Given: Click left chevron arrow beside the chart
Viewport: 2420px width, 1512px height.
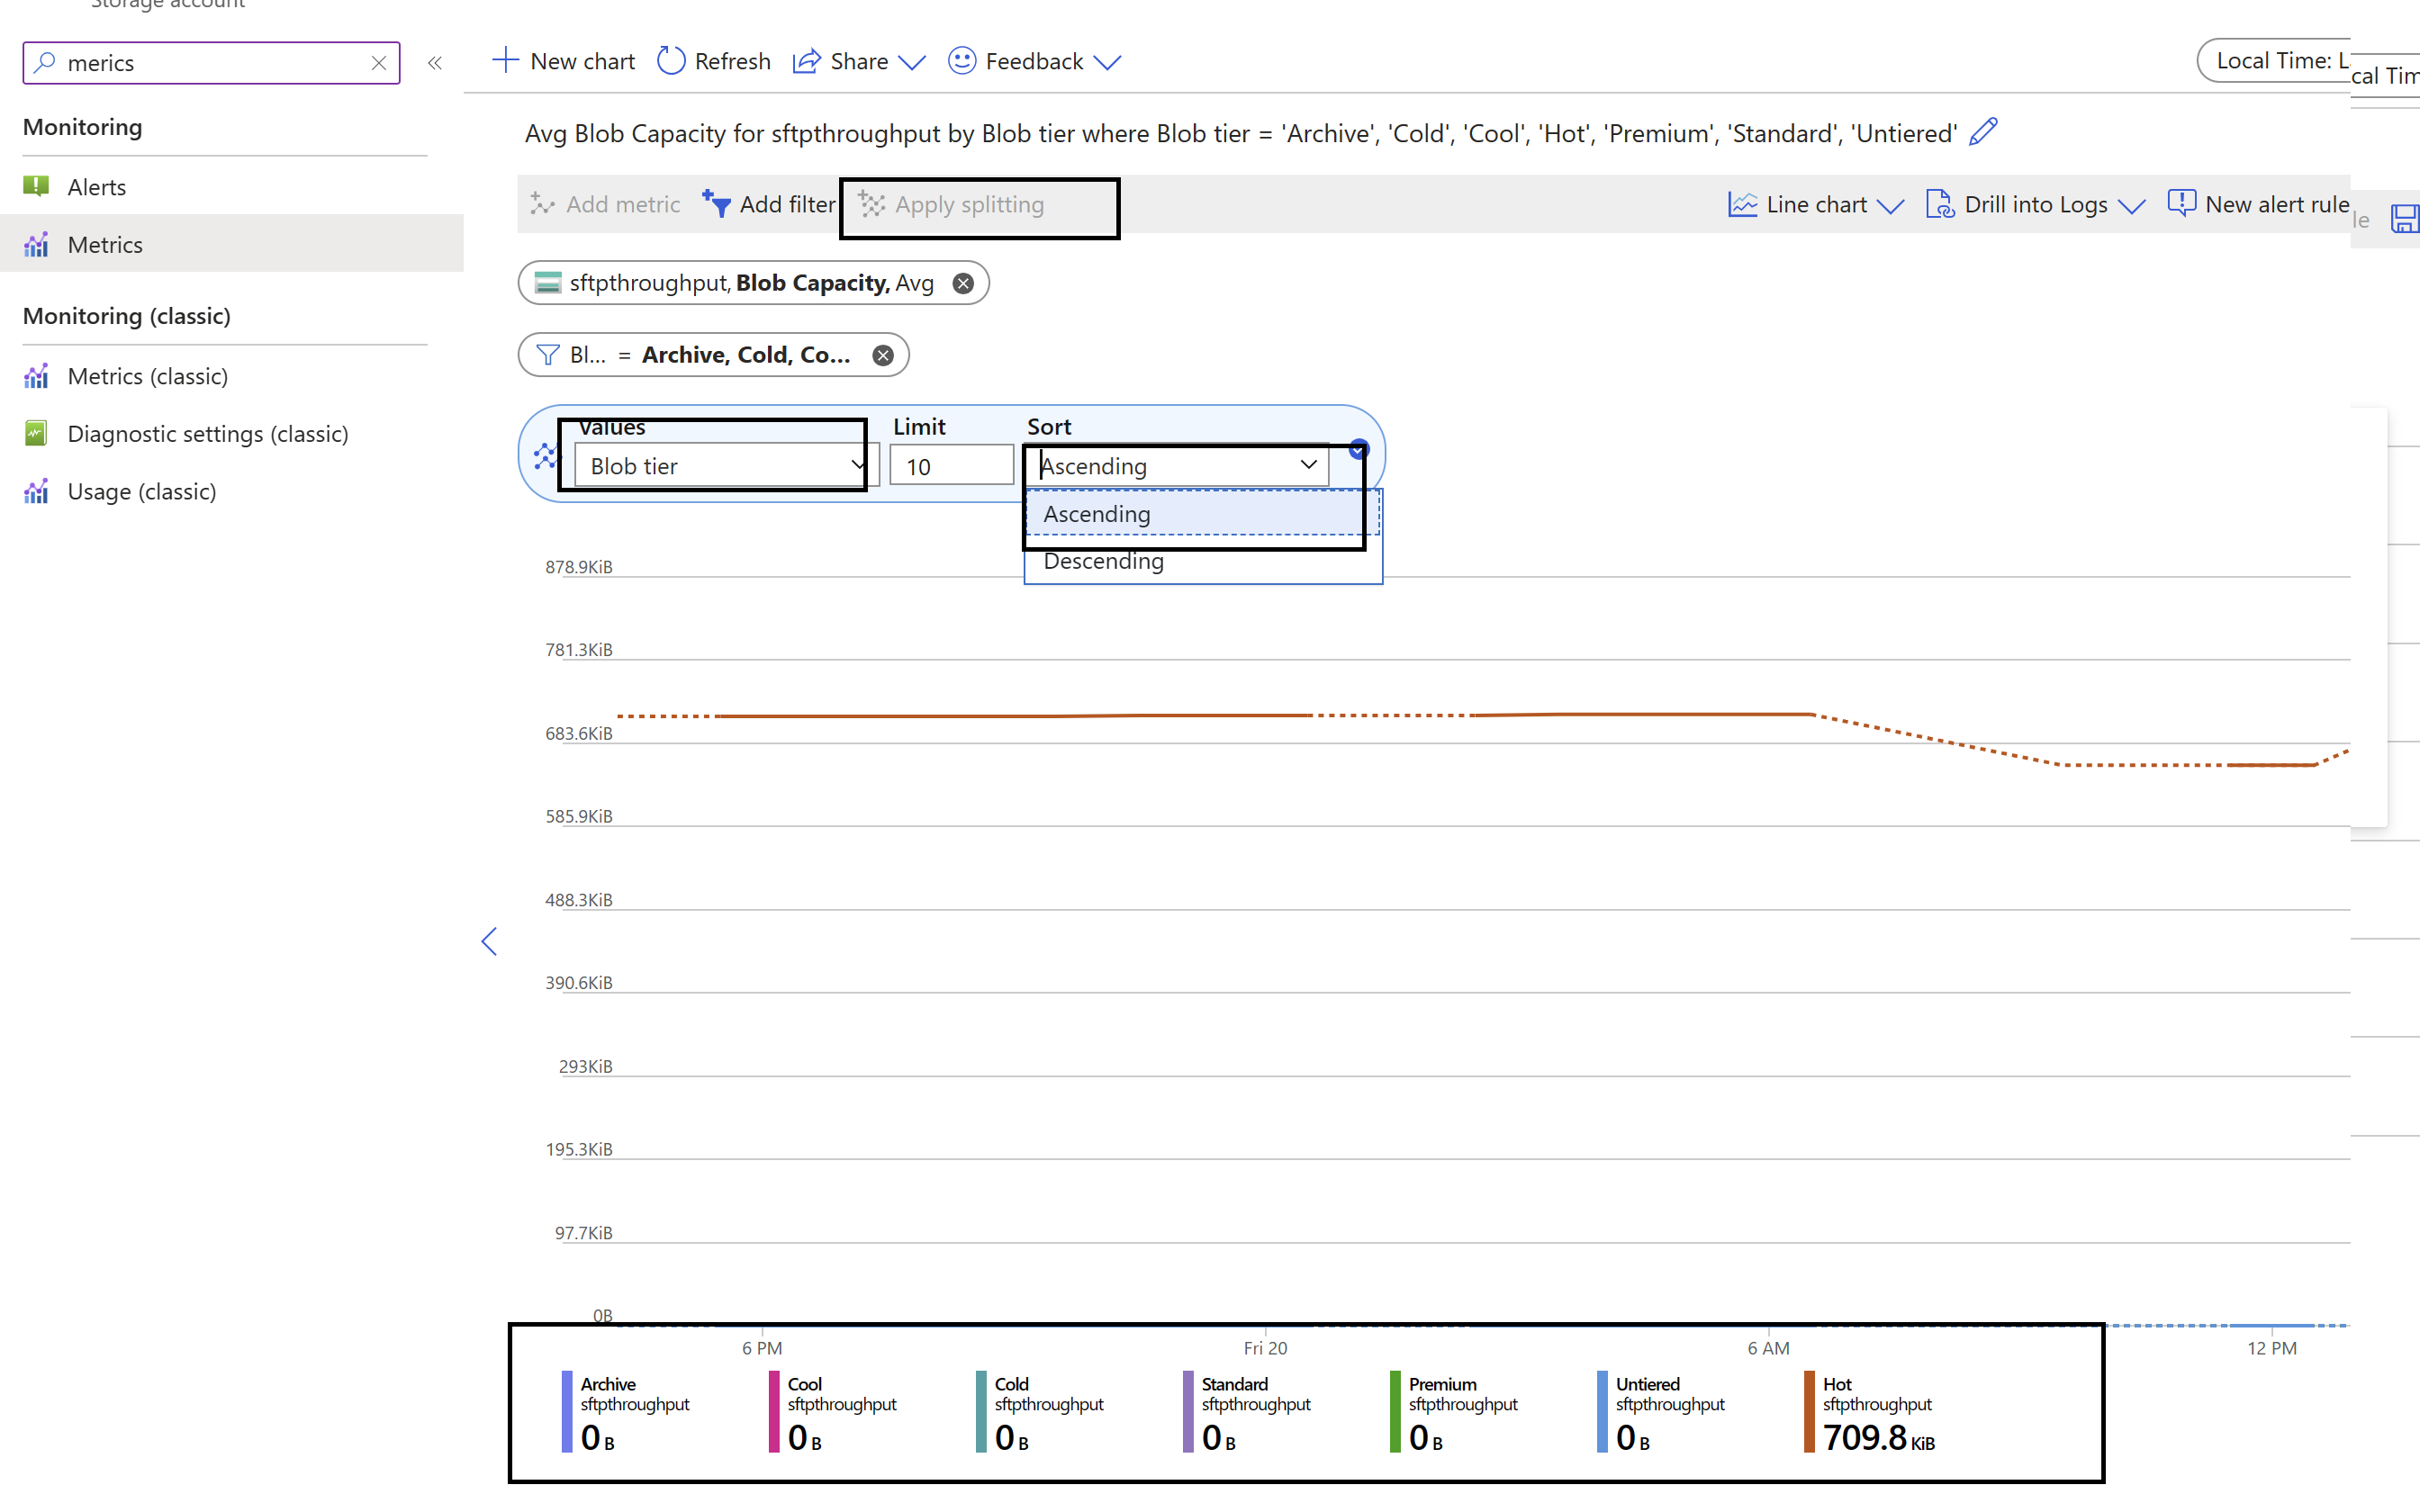Looking at the screenshot, I should point(489,941).
